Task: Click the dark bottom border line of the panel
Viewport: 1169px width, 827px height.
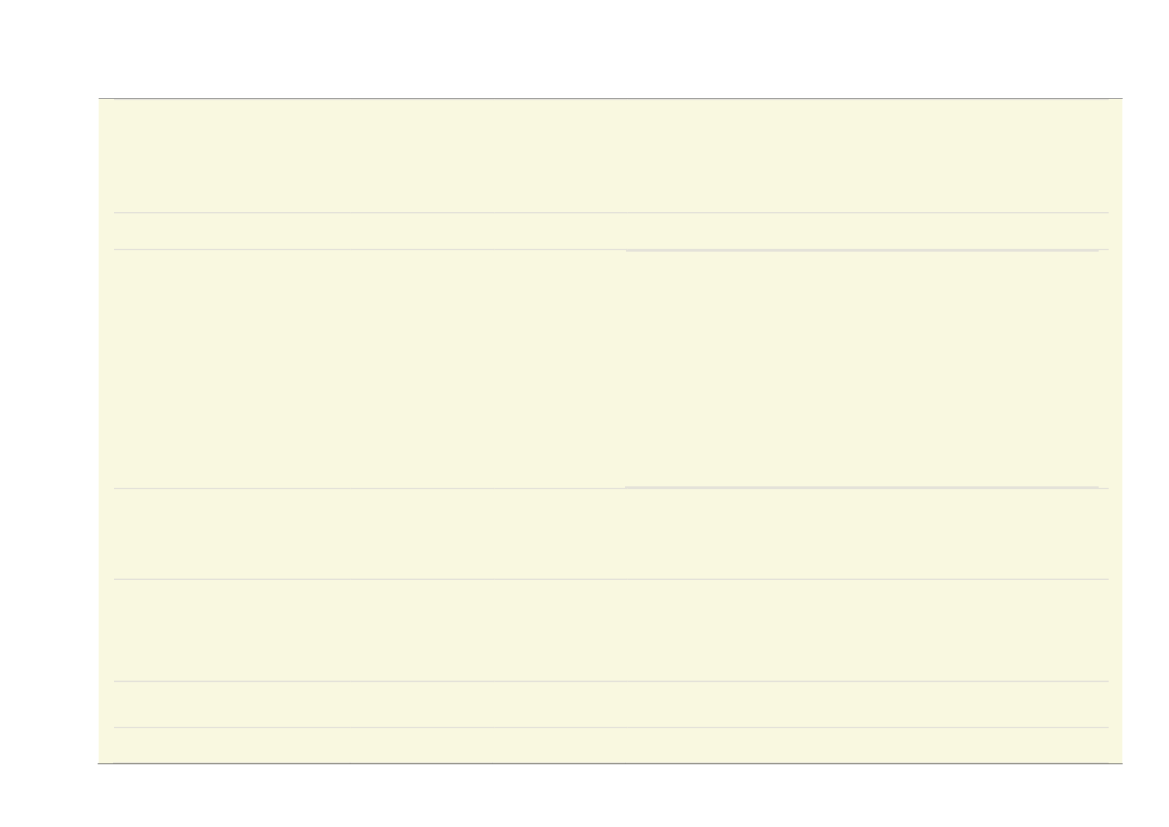Action: [611, 764]
